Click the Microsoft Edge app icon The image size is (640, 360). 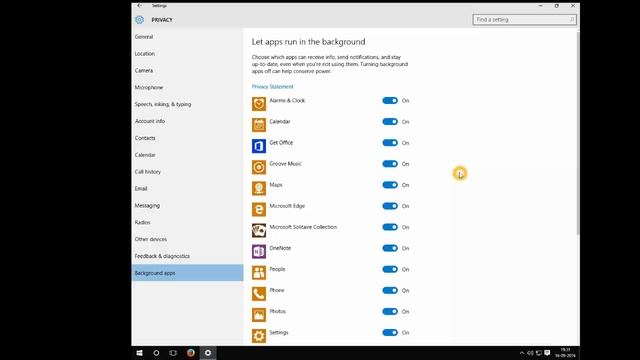[259, 209]
